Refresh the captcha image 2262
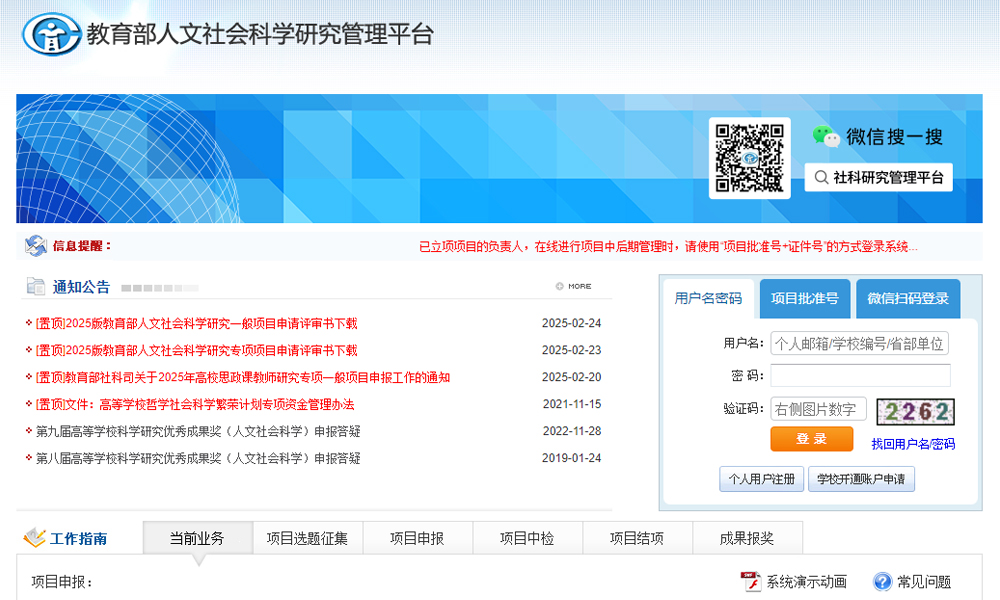Image resolution: width=1000 pixels, height=600 pixels. point(915,410)
